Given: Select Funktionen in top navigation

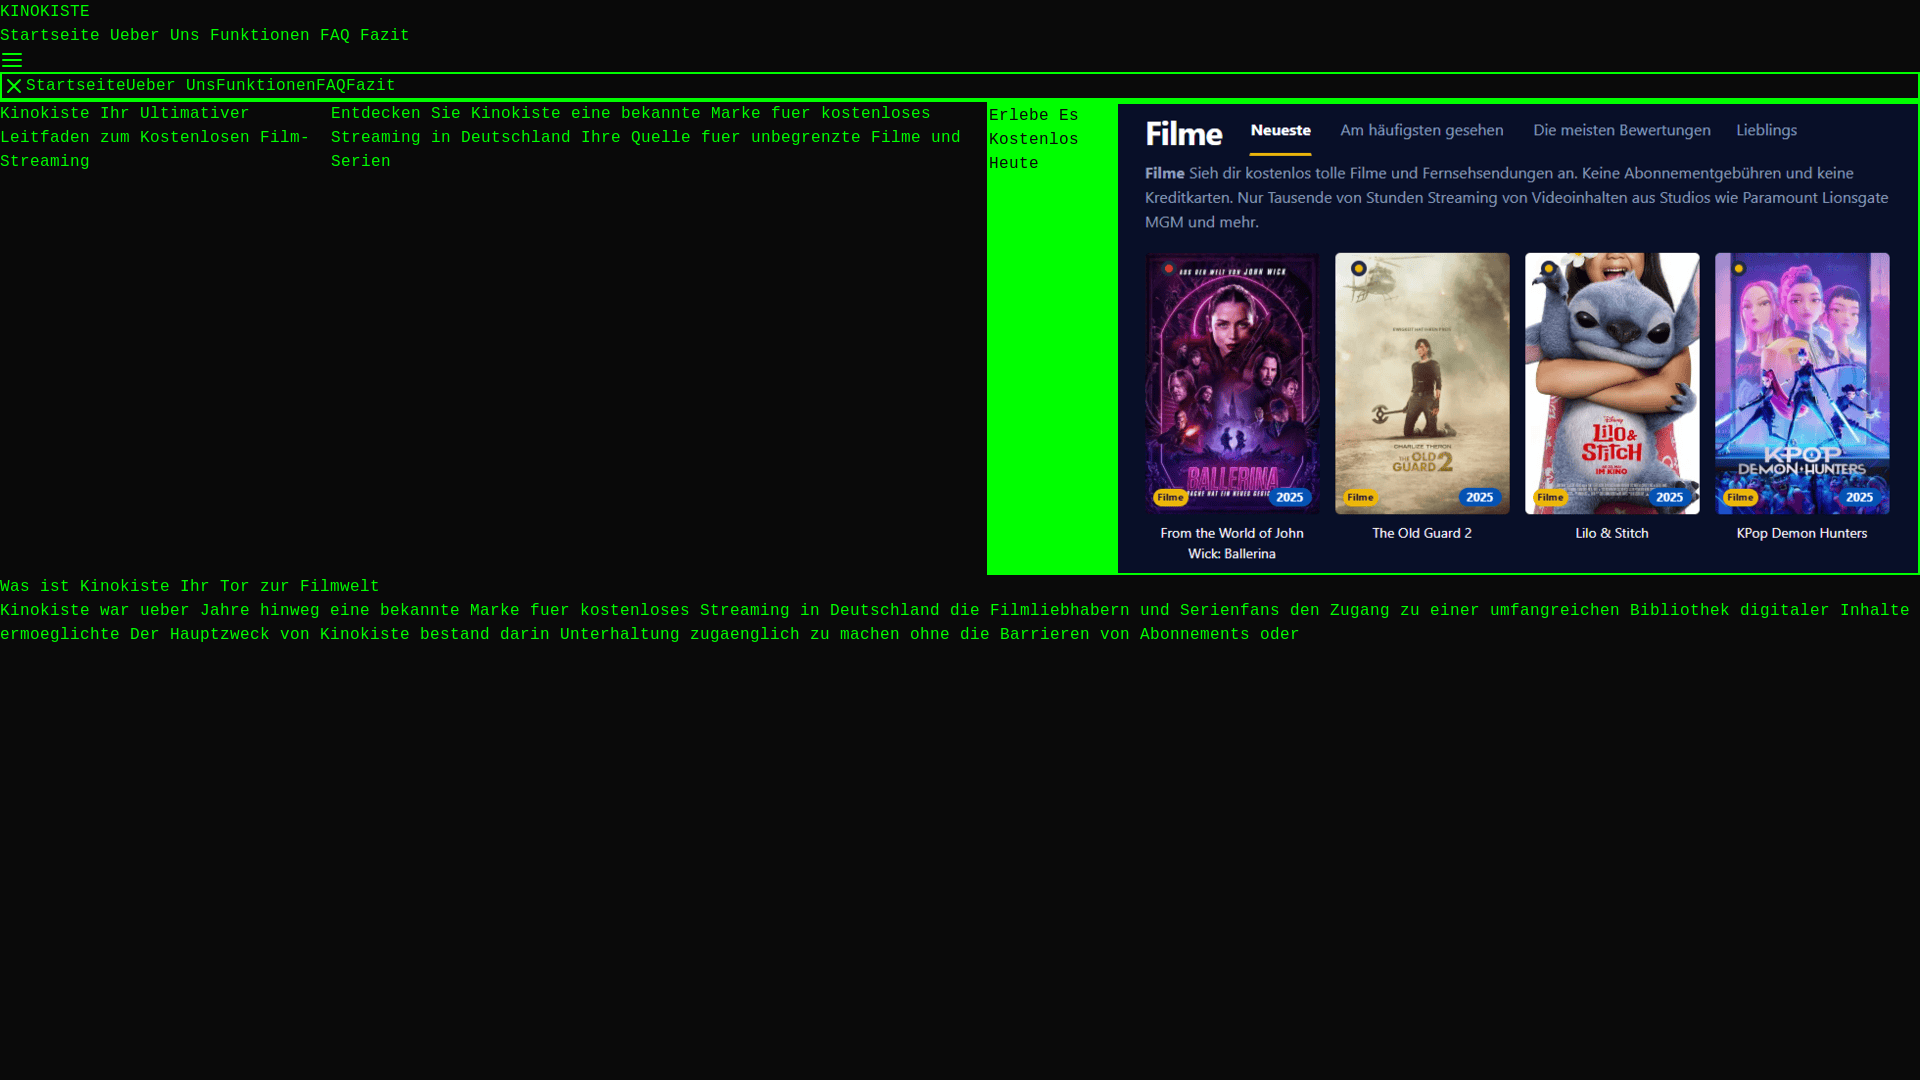Looking at the screenshot, I should click(260, 36).
